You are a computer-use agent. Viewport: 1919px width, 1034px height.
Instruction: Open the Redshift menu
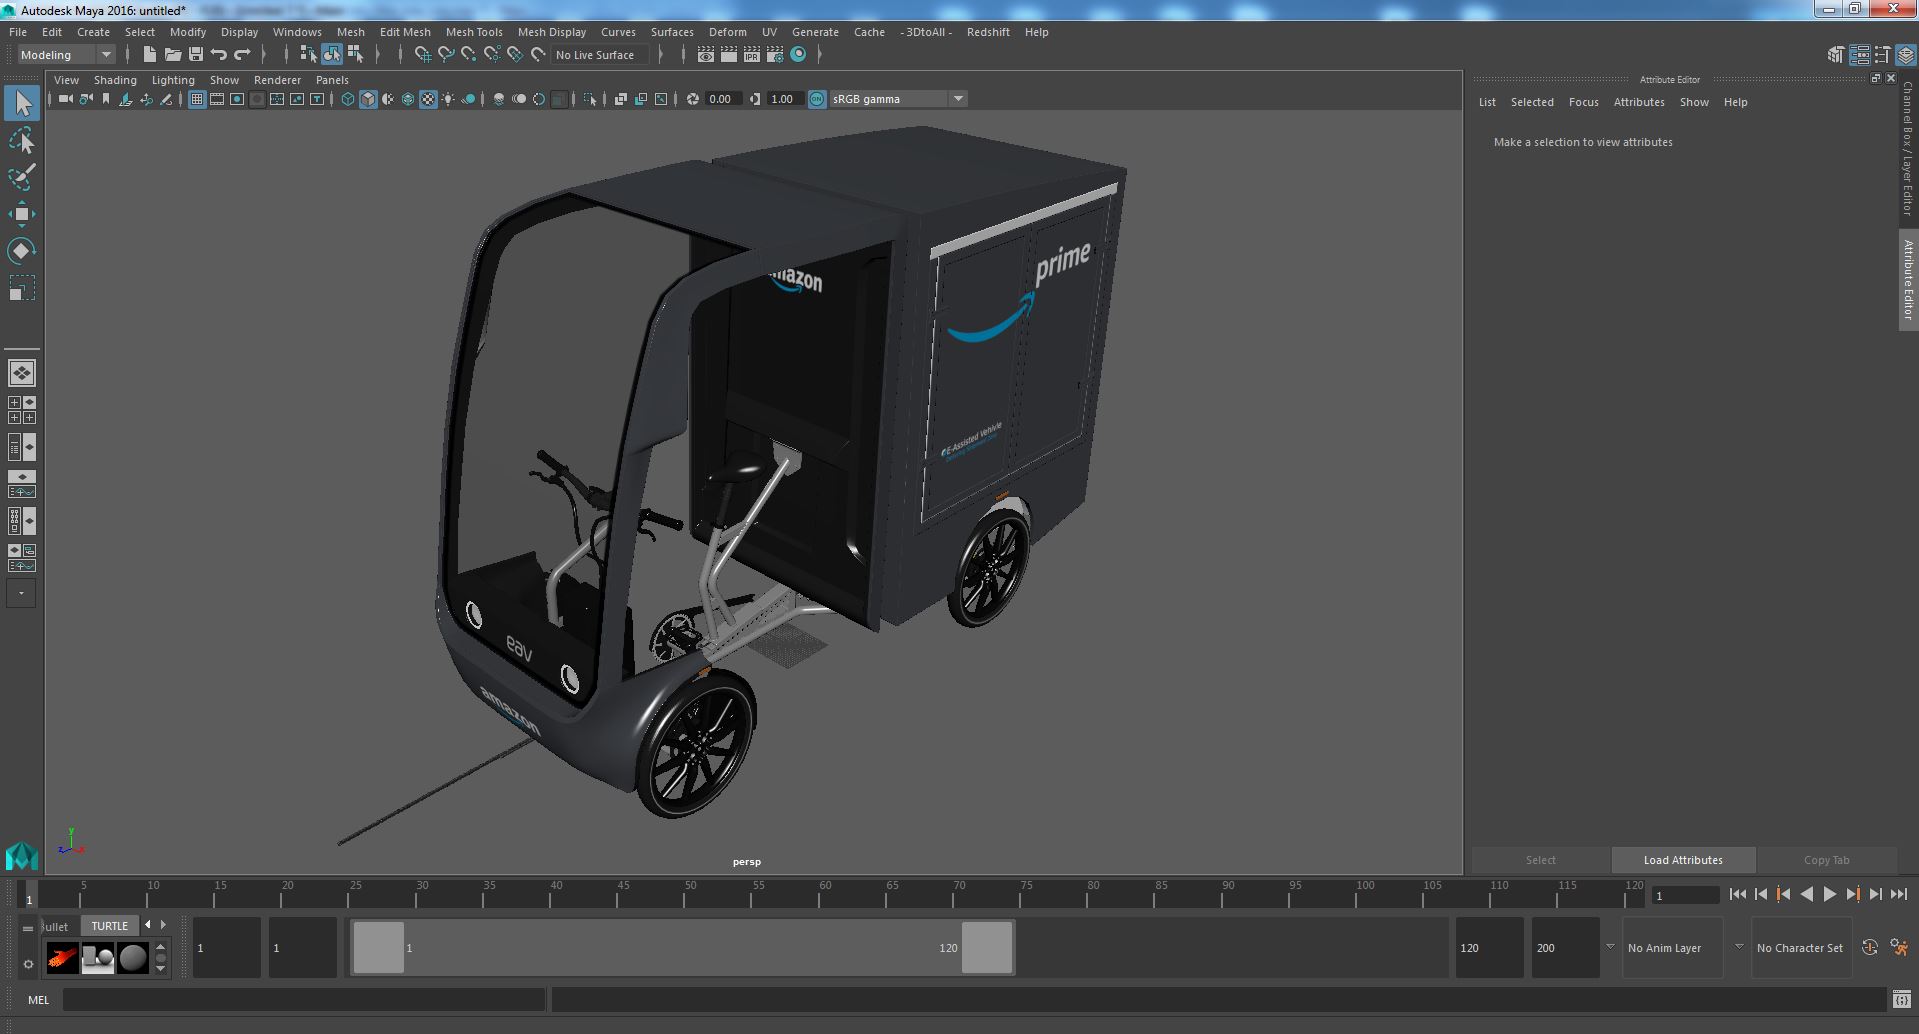[988, 32]
